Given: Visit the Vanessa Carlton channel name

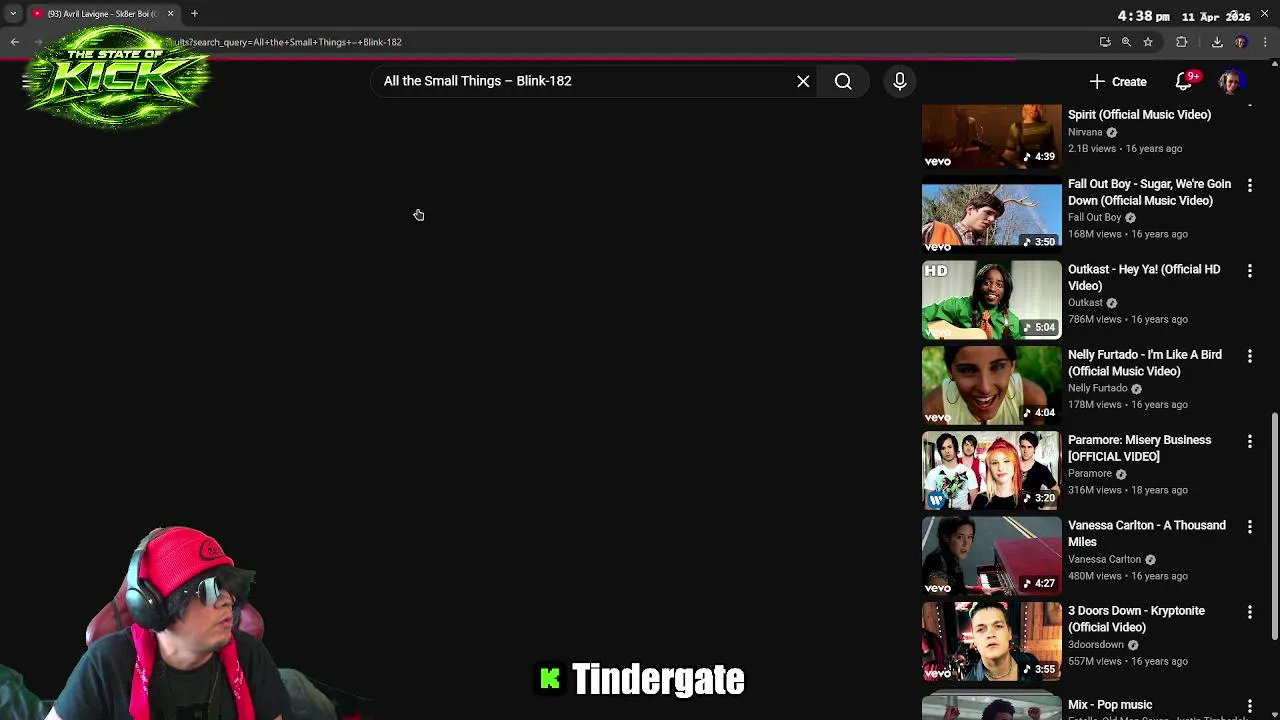Looking at the screenshot, I should 1104,559.
